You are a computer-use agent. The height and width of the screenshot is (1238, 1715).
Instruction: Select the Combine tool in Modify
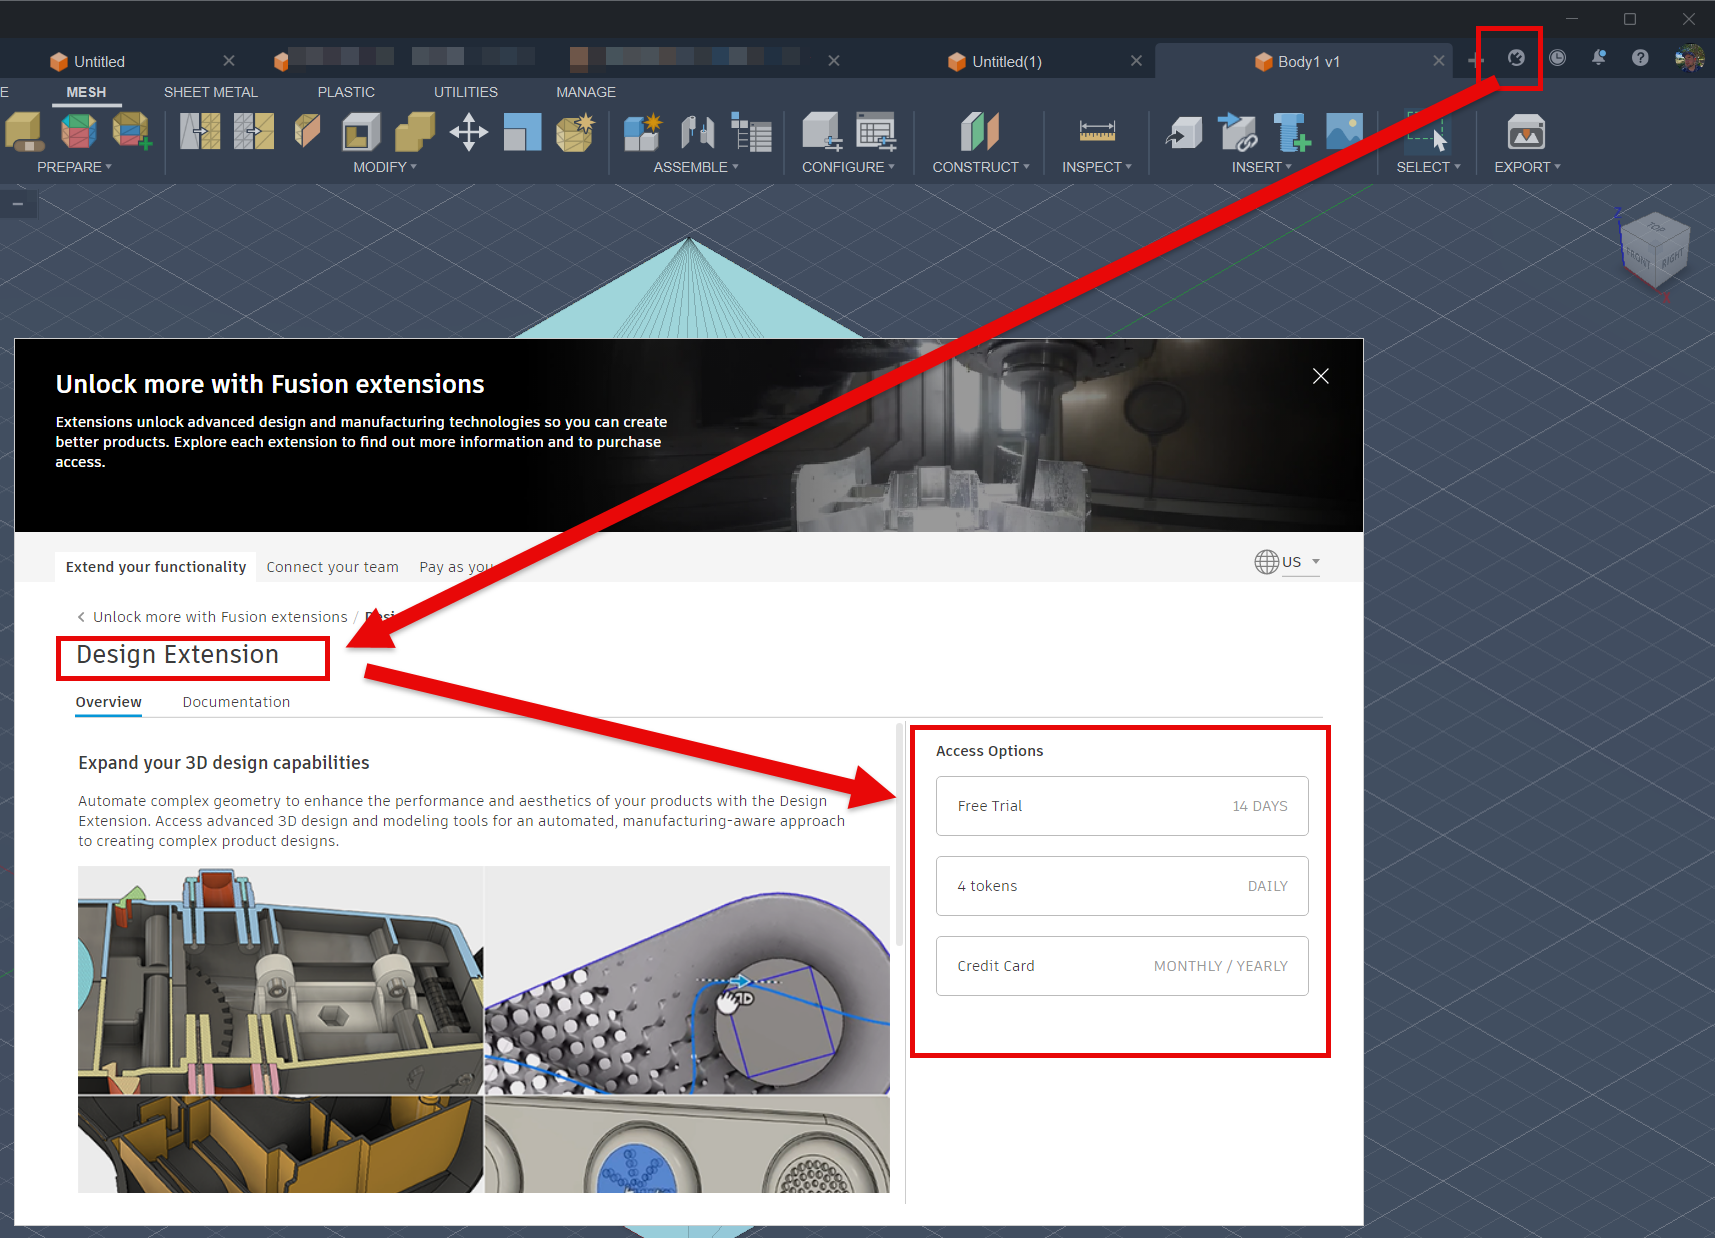click(414, 131)
